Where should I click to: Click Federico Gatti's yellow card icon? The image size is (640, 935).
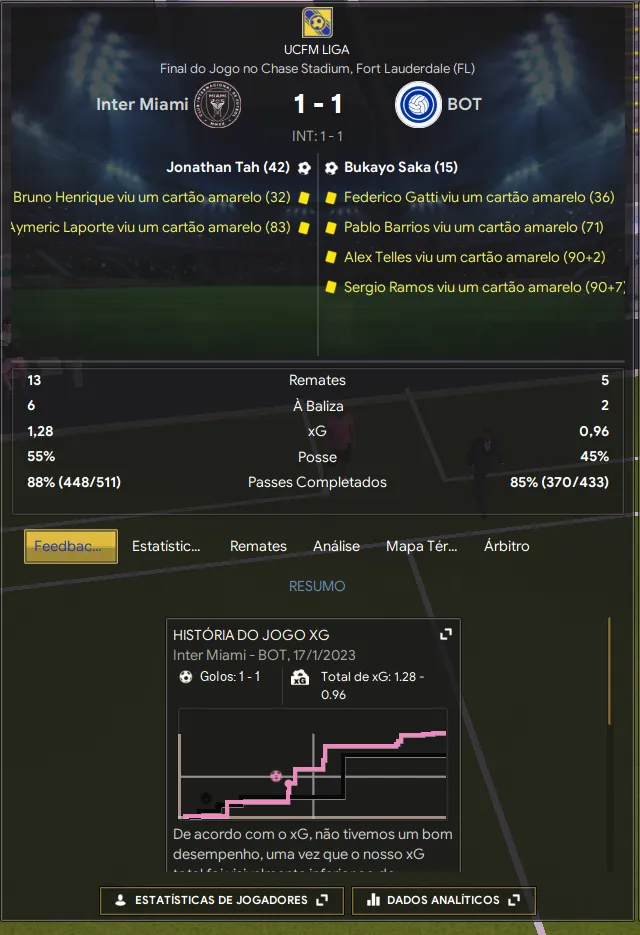330,198
